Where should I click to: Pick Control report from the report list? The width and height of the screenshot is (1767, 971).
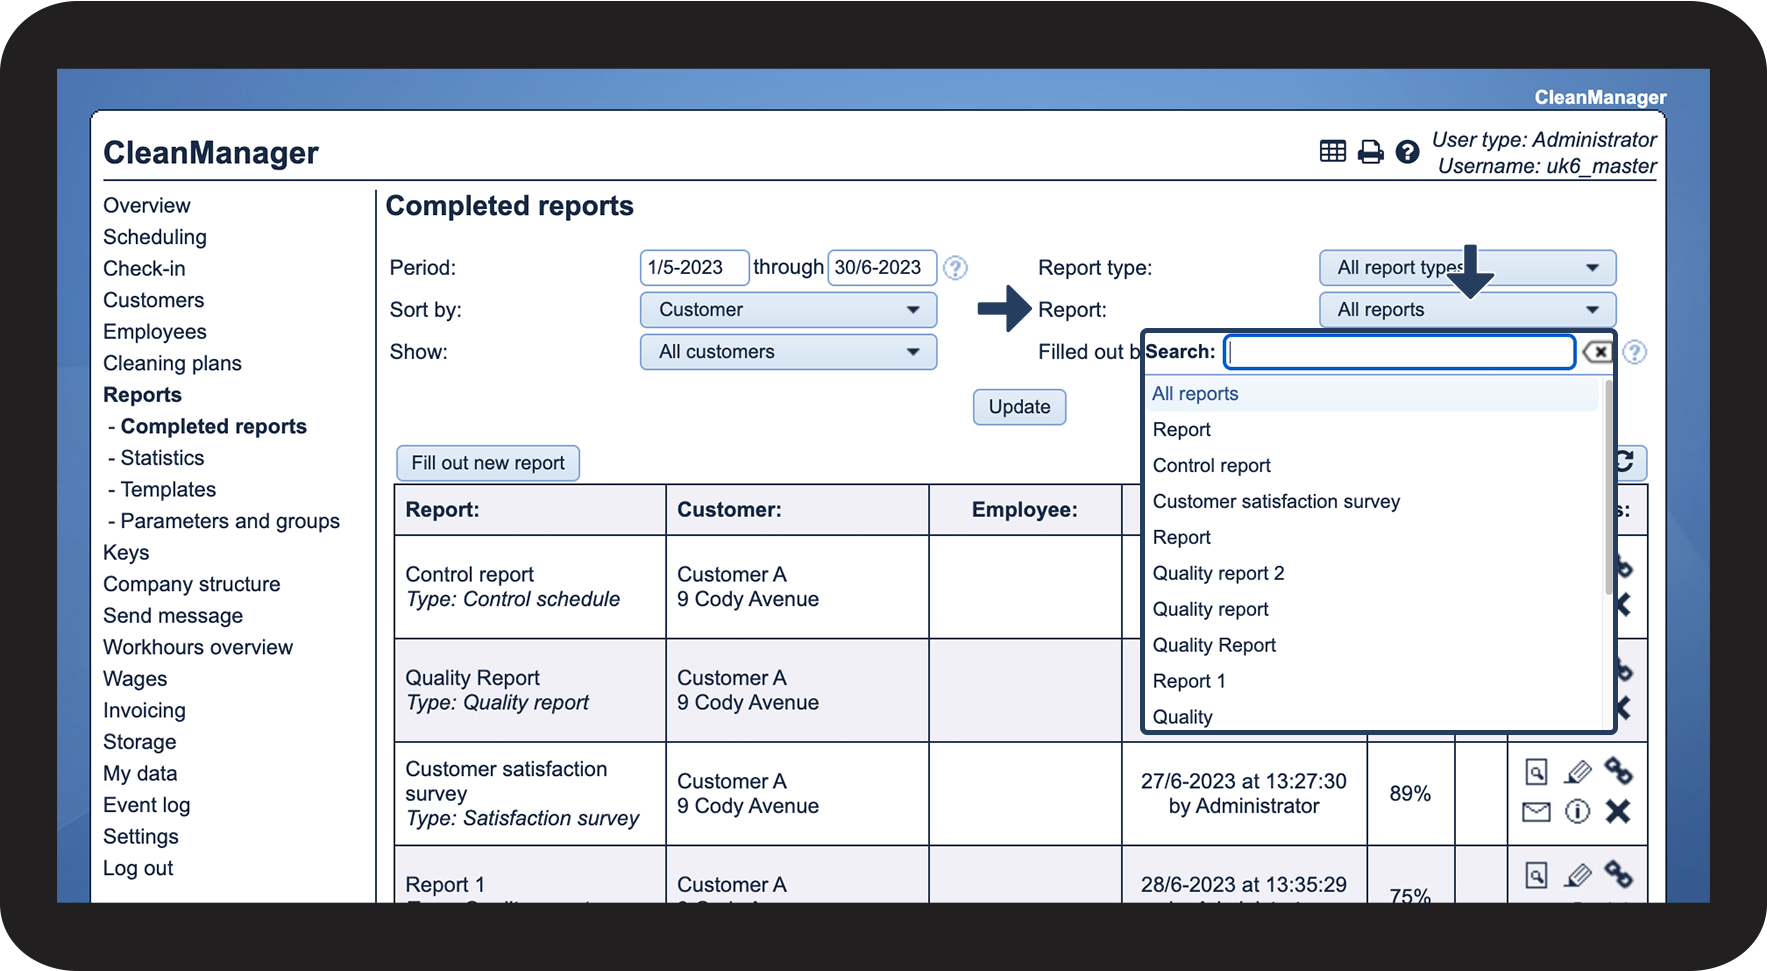[x=1211, y=466]
